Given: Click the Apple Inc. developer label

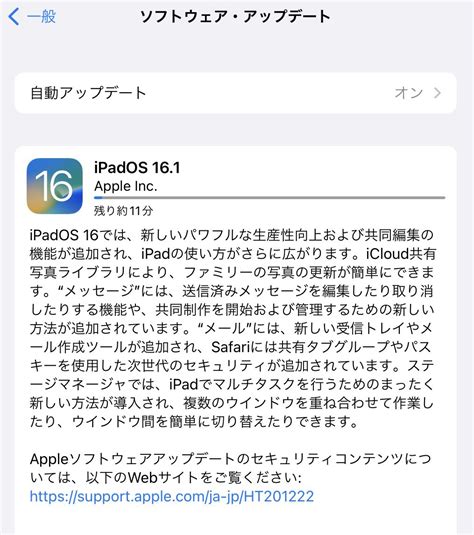Looking at the screenshot, I should pos(126,186).
